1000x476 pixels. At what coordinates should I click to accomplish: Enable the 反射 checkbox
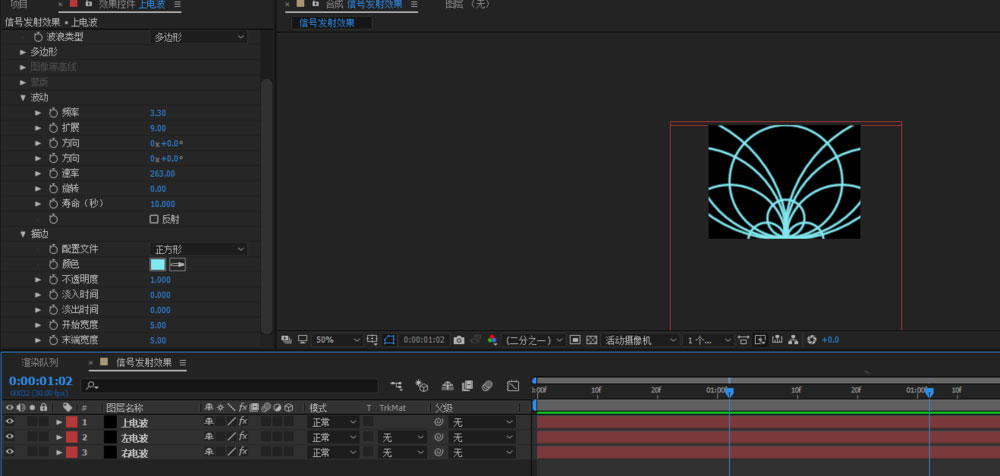pos(154,218)
